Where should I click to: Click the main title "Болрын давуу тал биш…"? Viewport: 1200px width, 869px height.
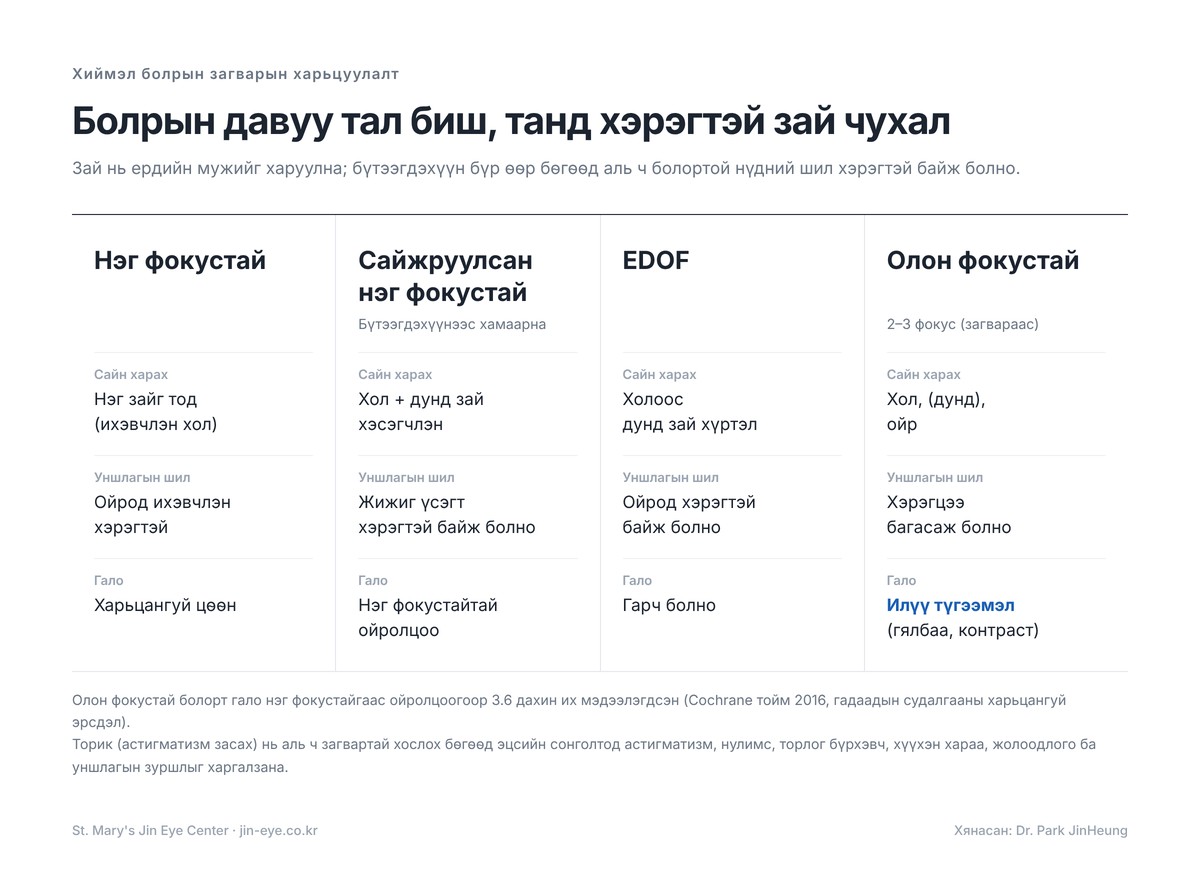(511, 122)
